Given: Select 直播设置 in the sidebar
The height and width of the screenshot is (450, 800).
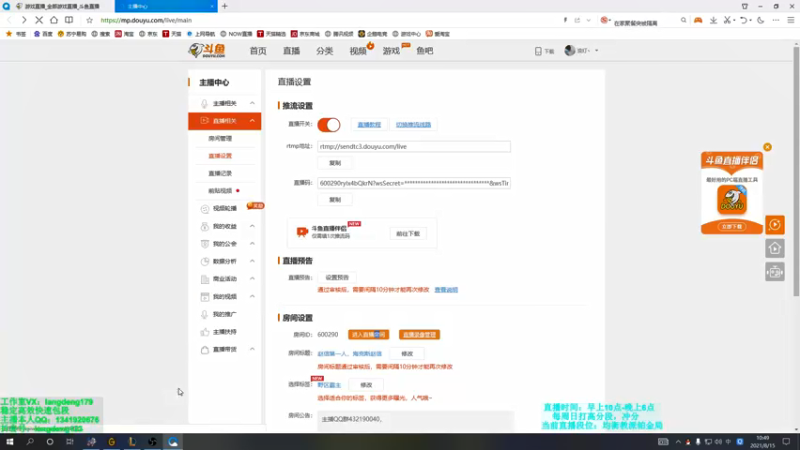Looking at the screenshot, I should [220, 156].
